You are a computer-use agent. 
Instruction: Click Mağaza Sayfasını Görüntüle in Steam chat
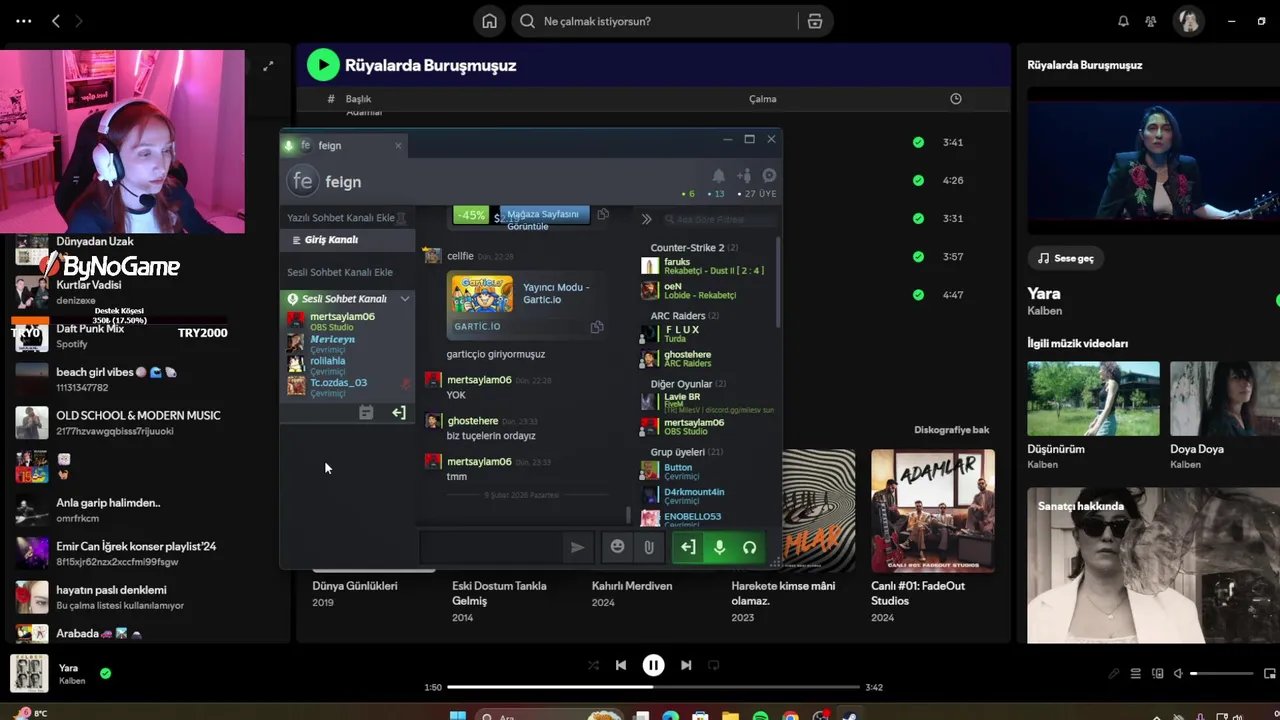coord(544,215)
